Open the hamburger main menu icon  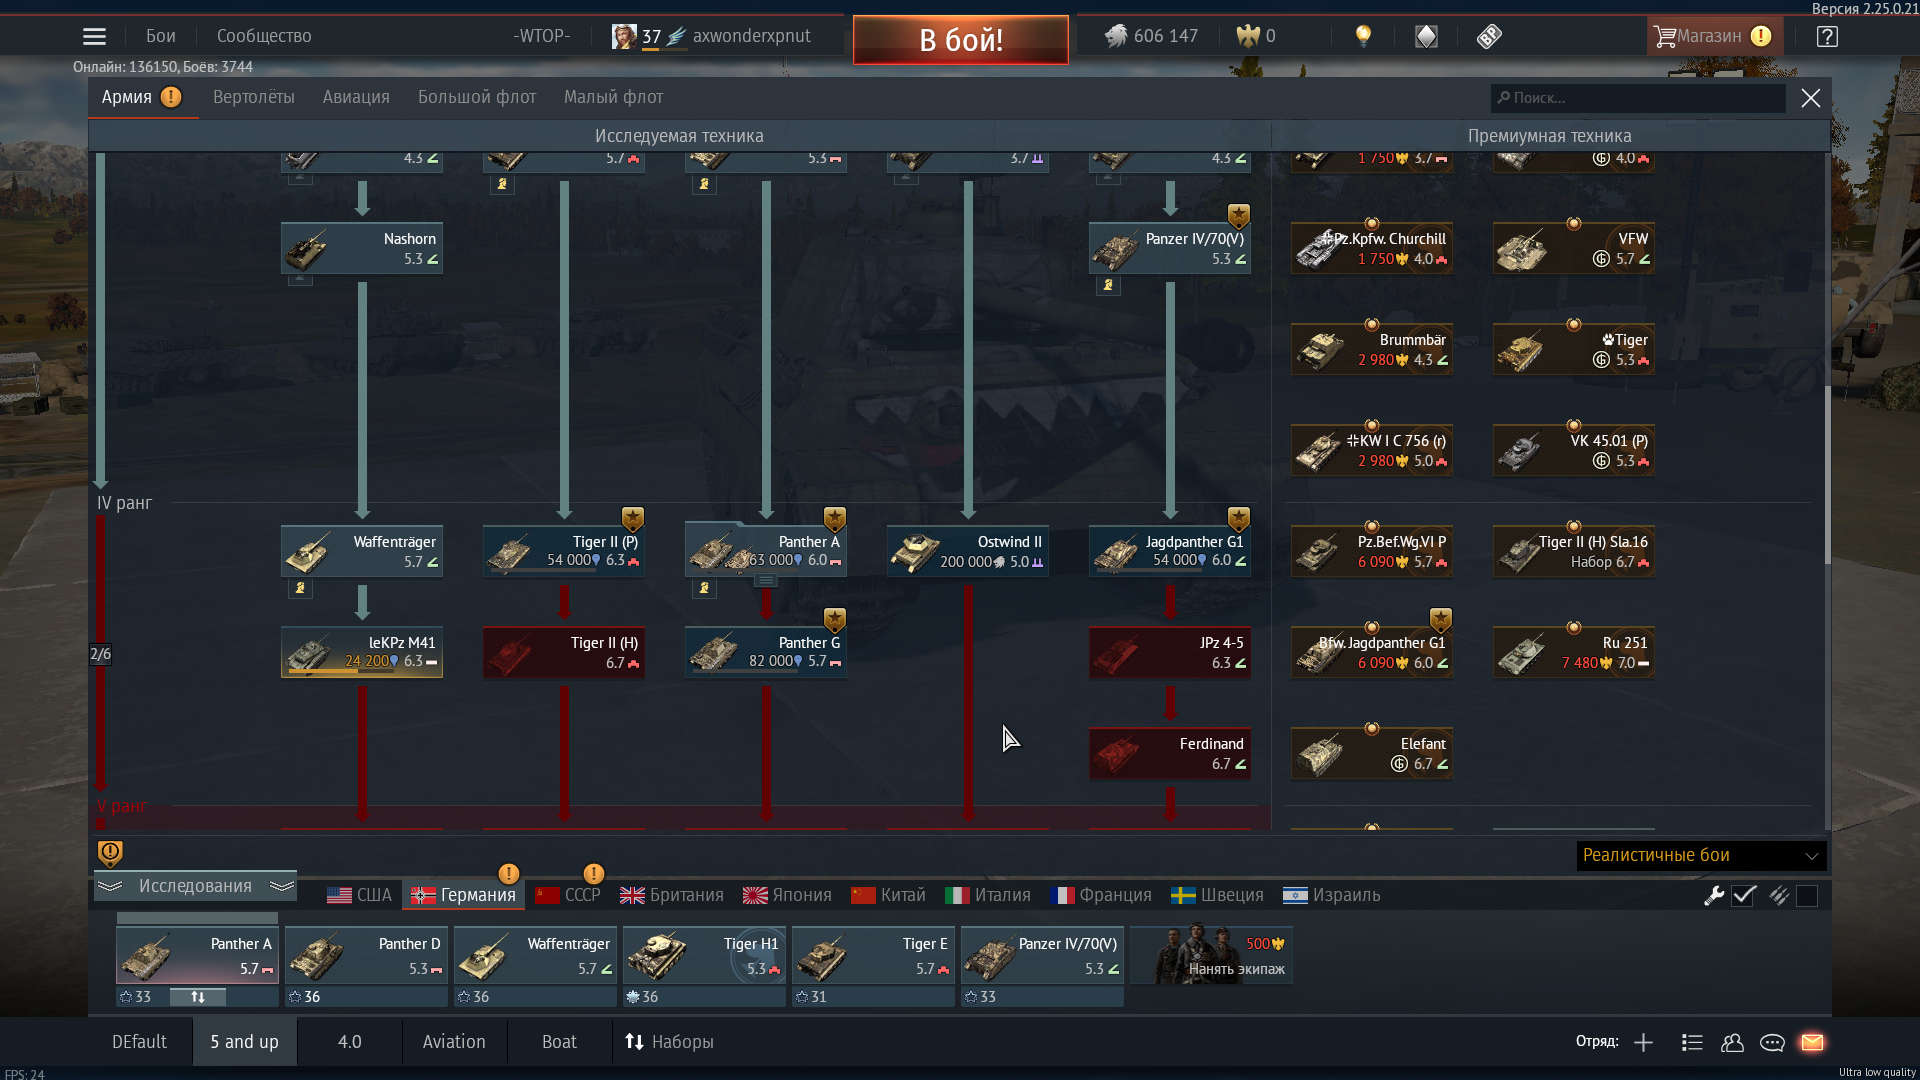pos(94,37)
